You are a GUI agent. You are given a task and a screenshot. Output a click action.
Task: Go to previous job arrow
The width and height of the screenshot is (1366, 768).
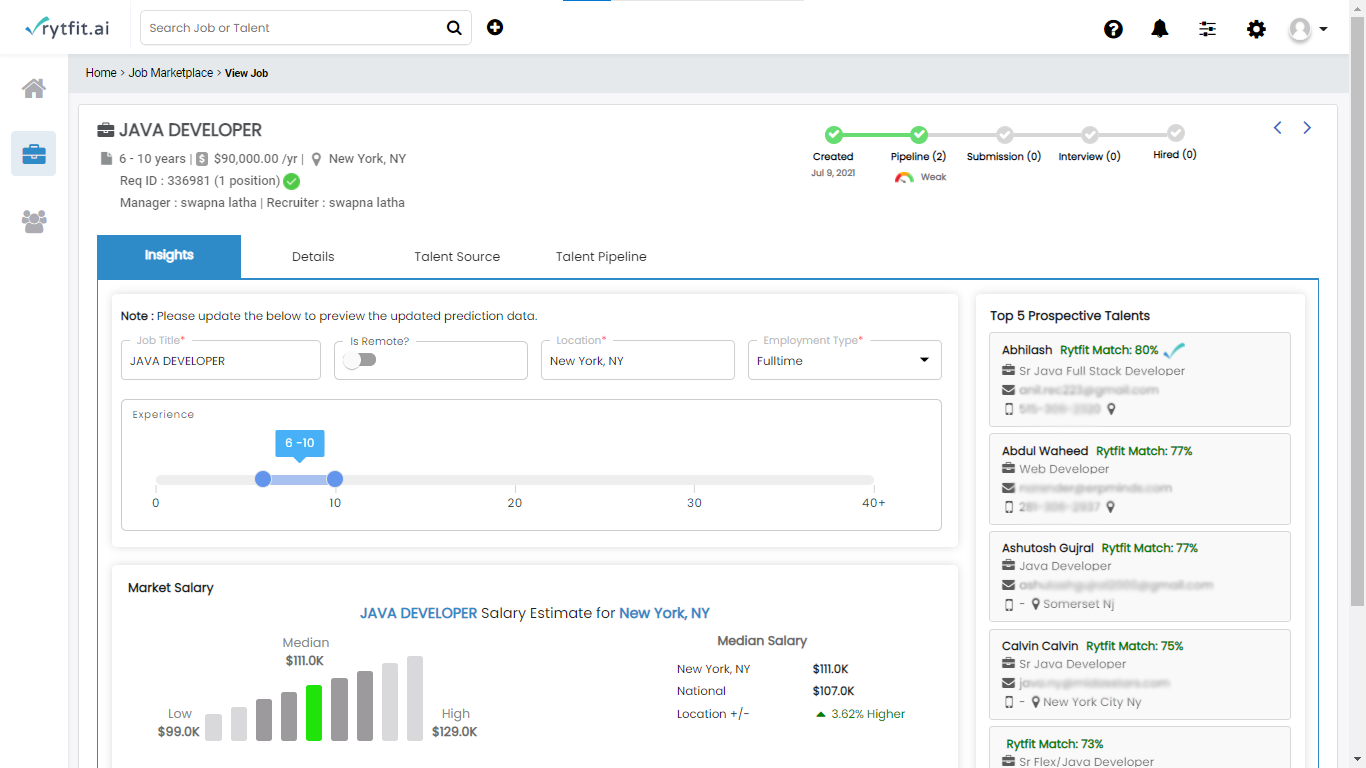click(x=1277, y=127)
